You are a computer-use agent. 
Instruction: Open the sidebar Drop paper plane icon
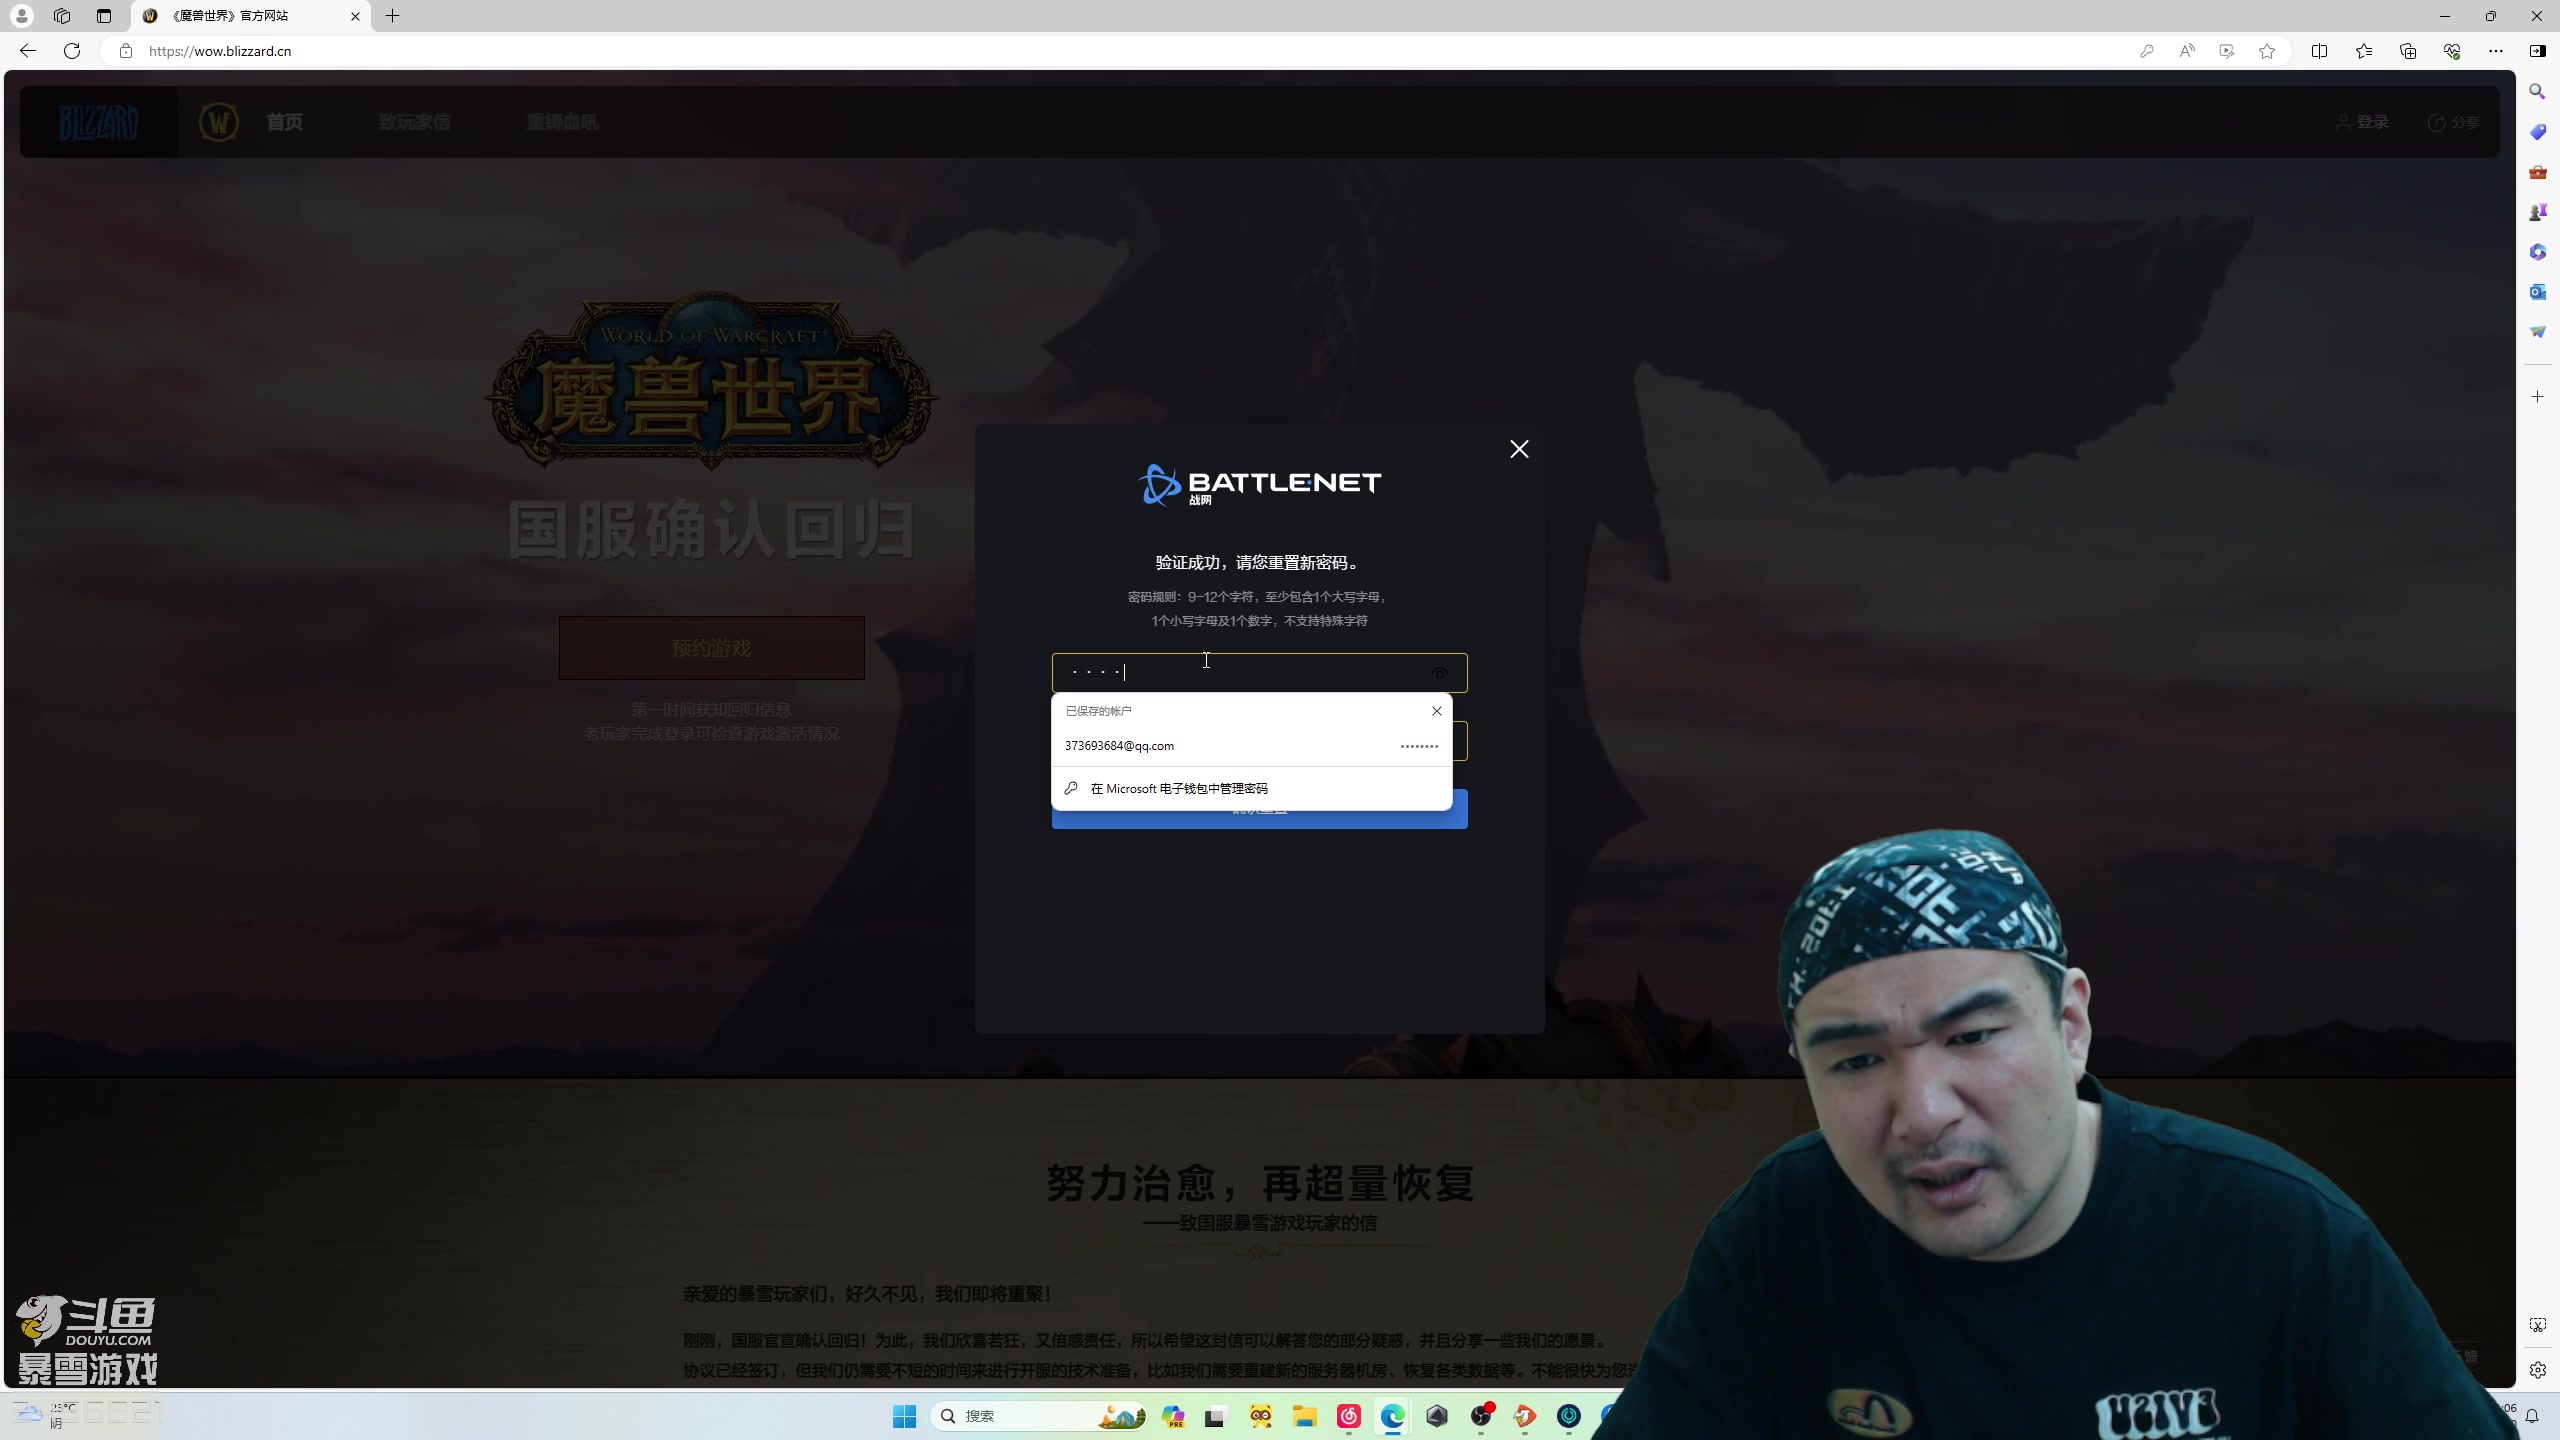click(2538, 332)
